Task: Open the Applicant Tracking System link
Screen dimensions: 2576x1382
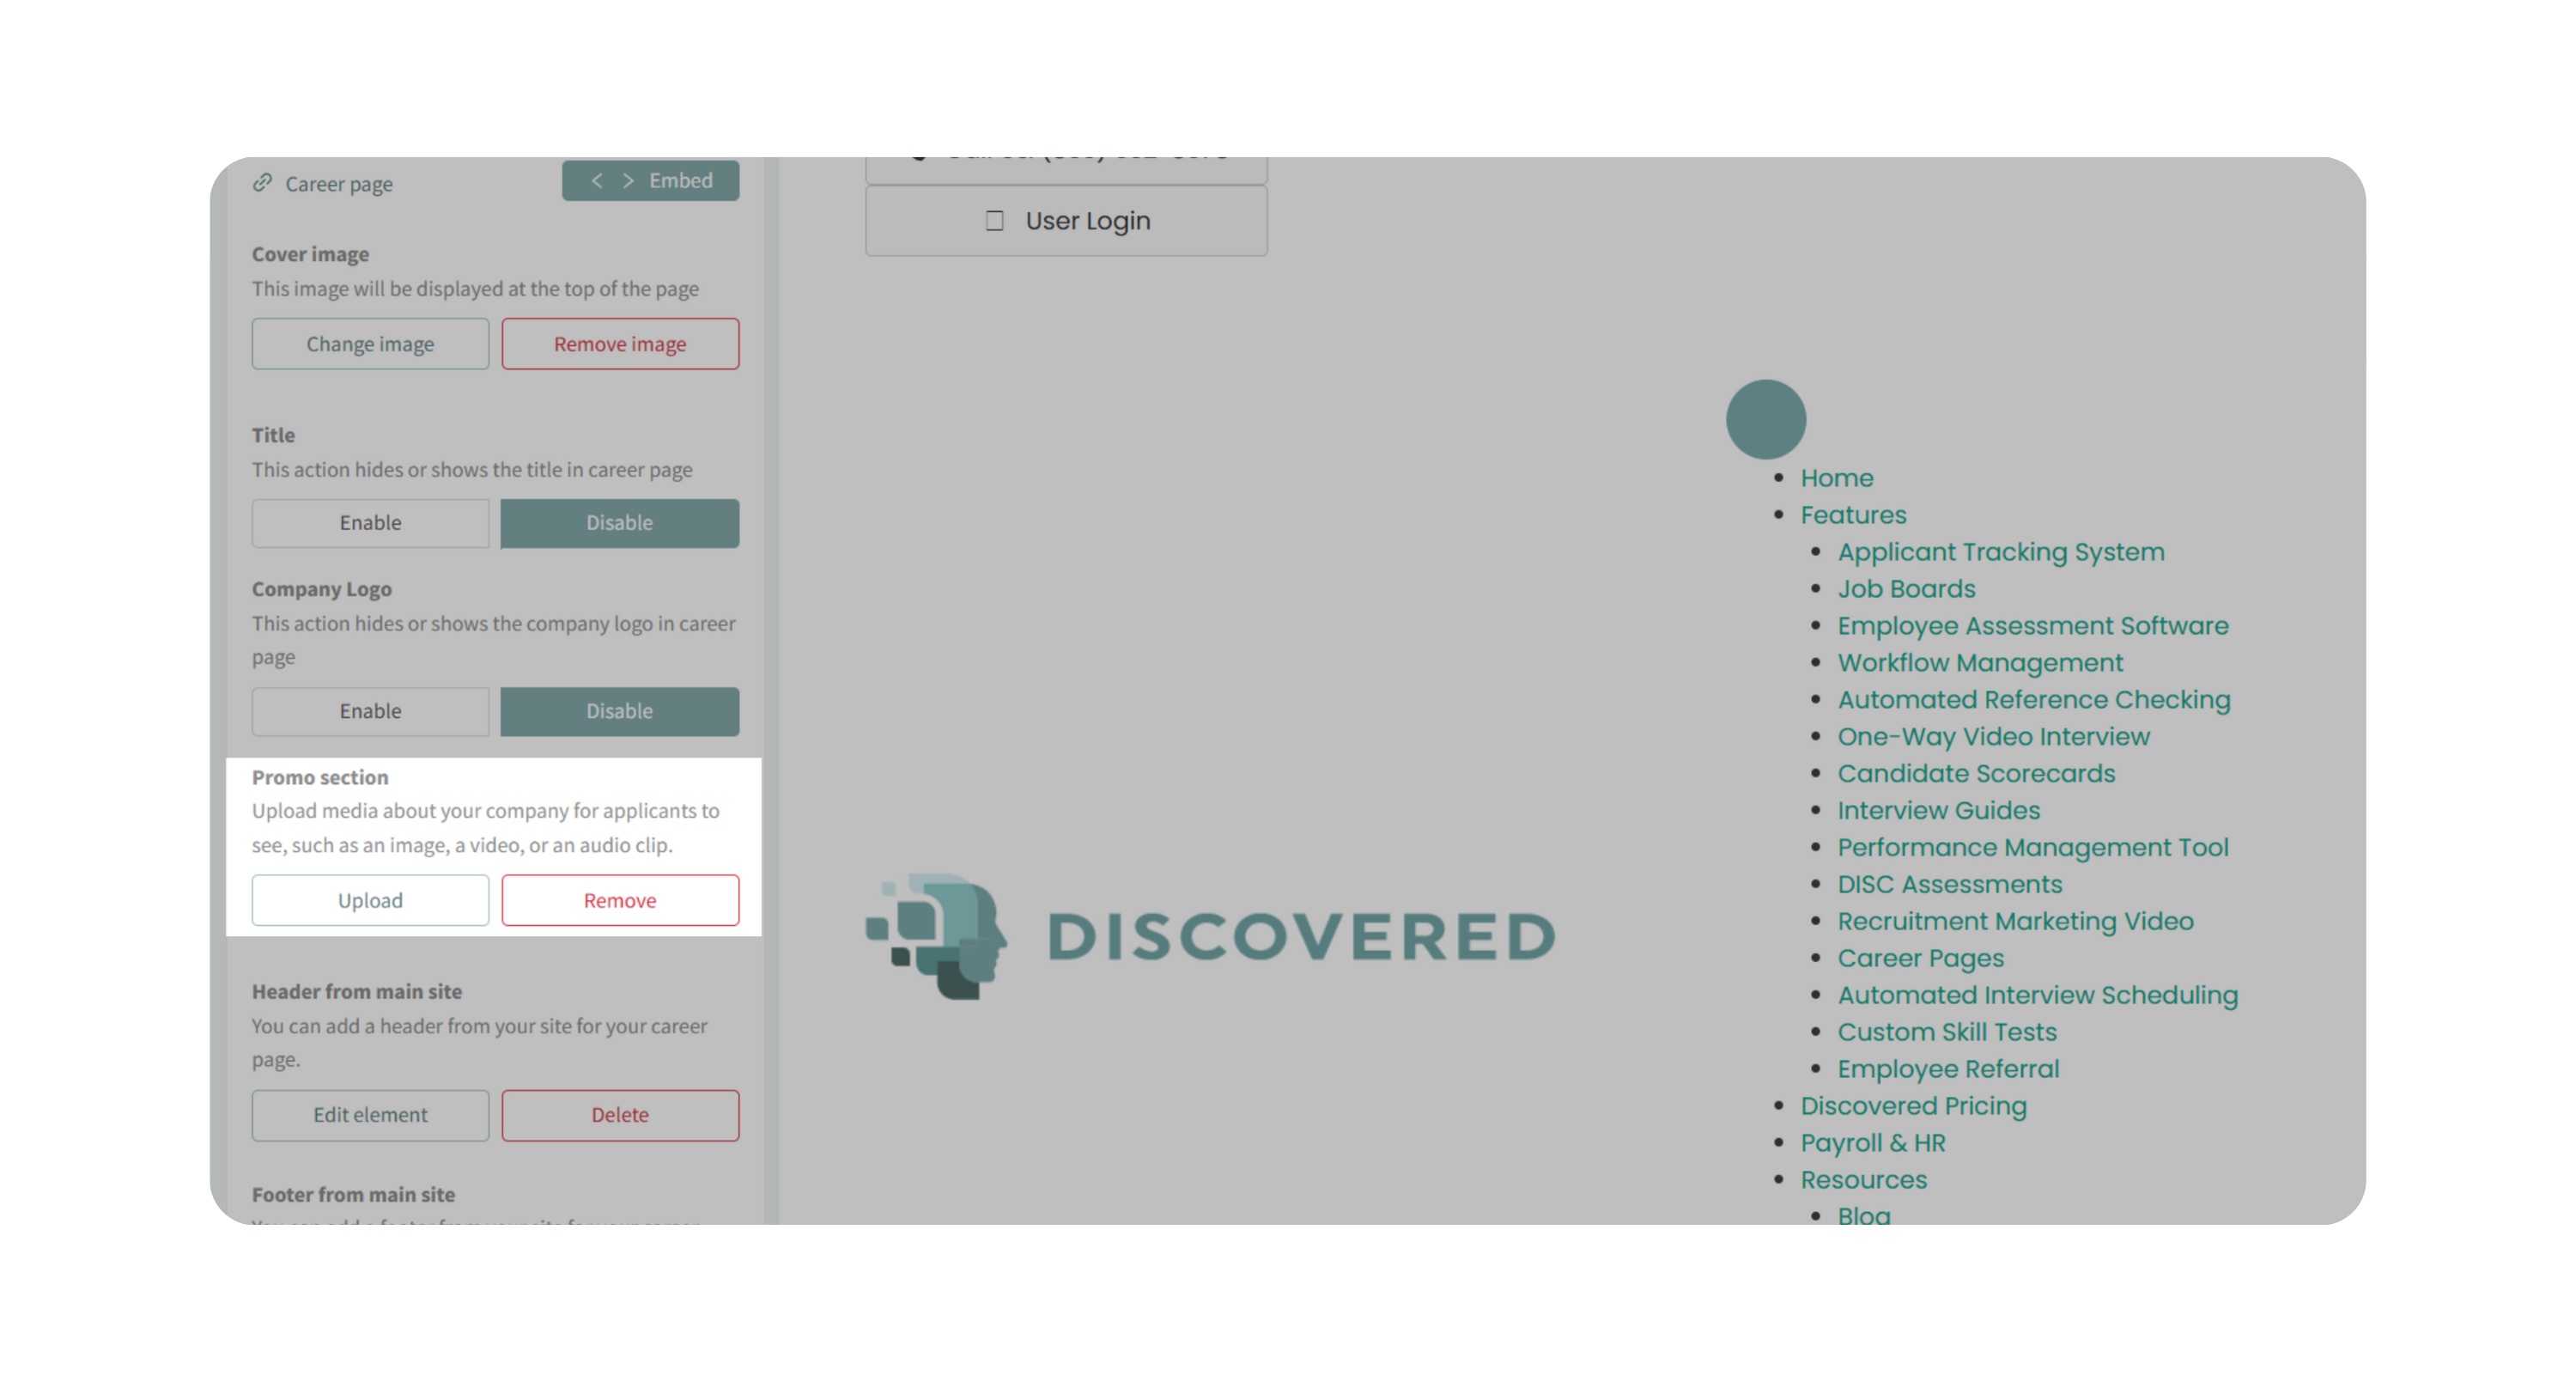Action: (x=2000, y=552)
